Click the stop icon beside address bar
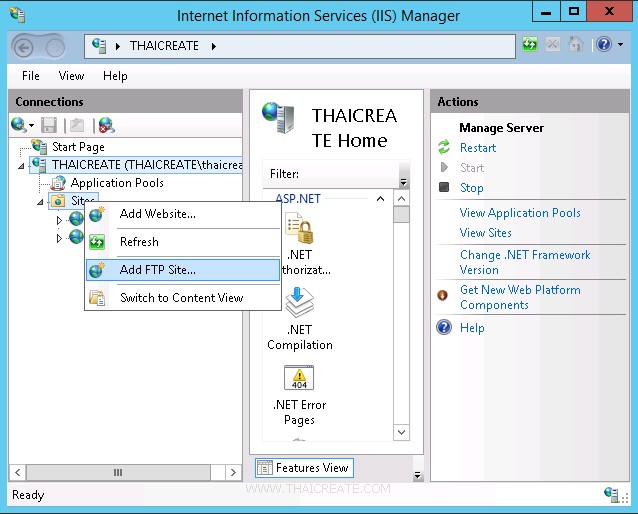 (x=553, y=44)
